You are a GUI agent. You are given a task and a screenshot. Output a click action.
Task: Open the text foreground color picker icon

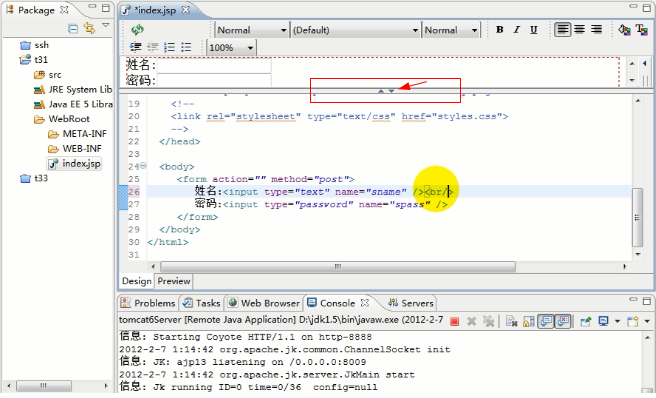[641, 29]
